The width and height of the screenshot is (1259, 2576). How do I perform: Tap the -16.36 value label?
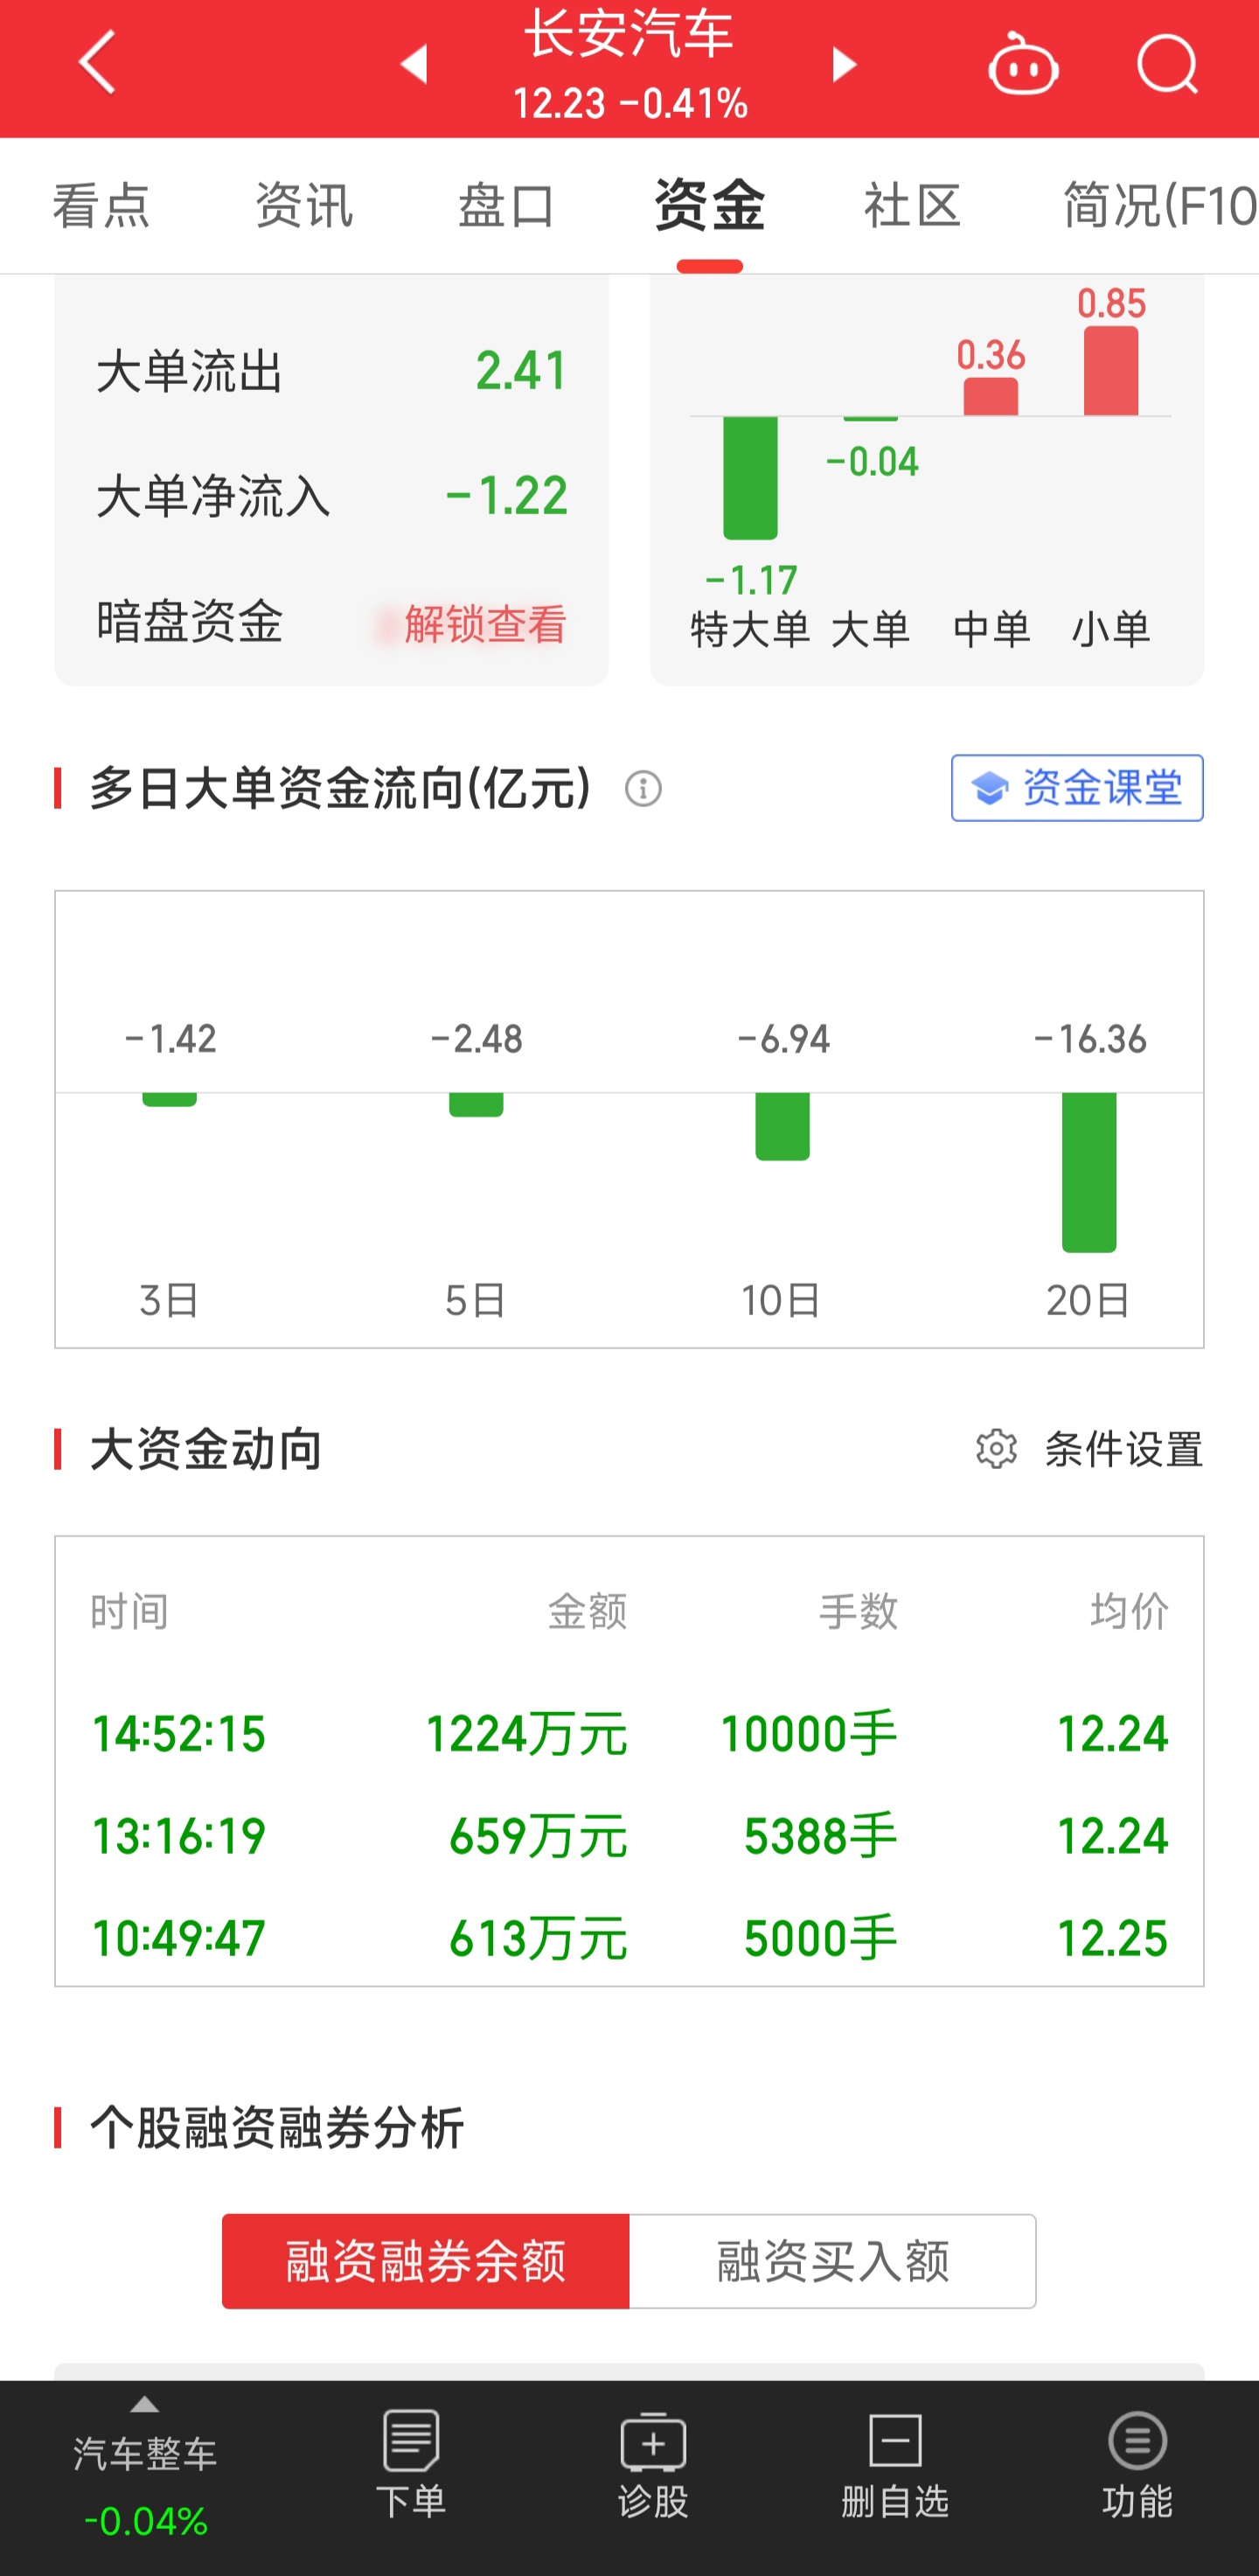1090,1039
